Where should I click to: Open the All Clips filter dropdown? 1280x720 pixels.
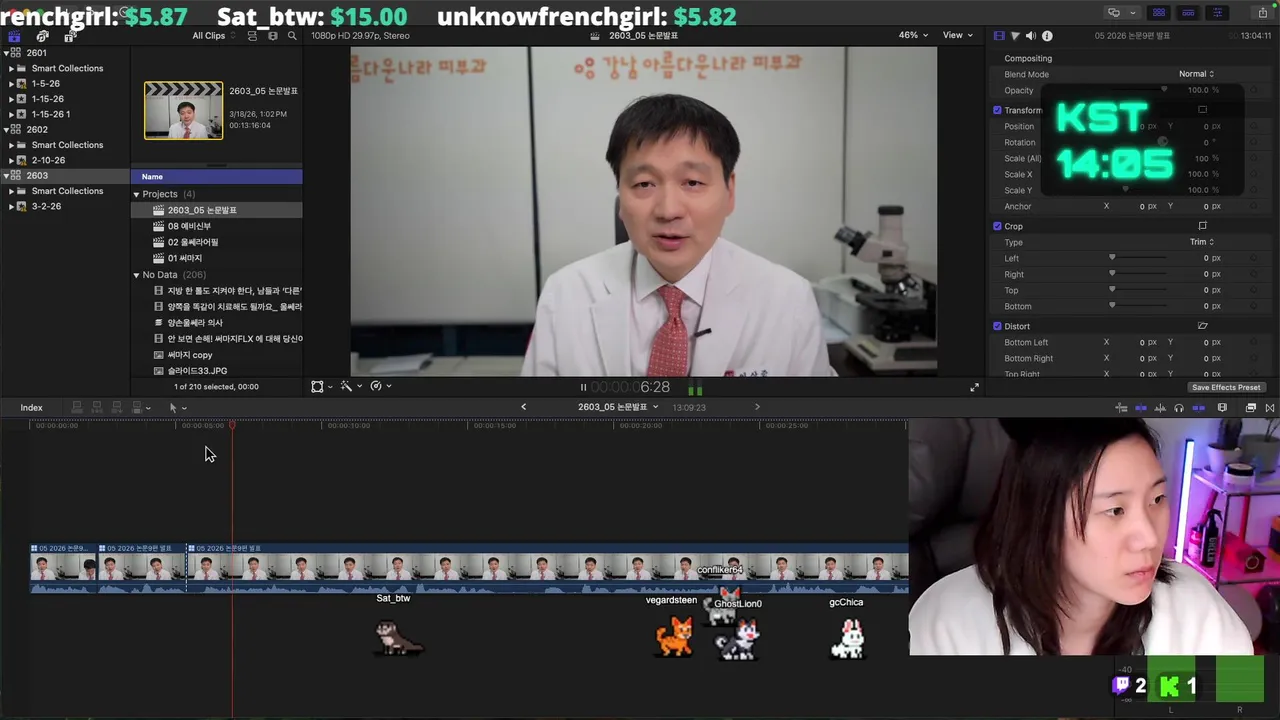(x=213, y=36)
